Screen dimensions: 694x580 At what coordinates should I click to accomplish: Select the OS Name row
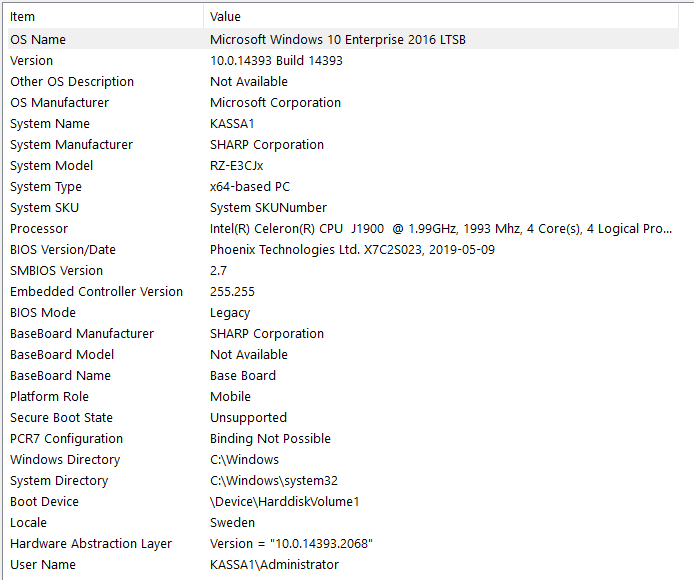tap(38, 40)
